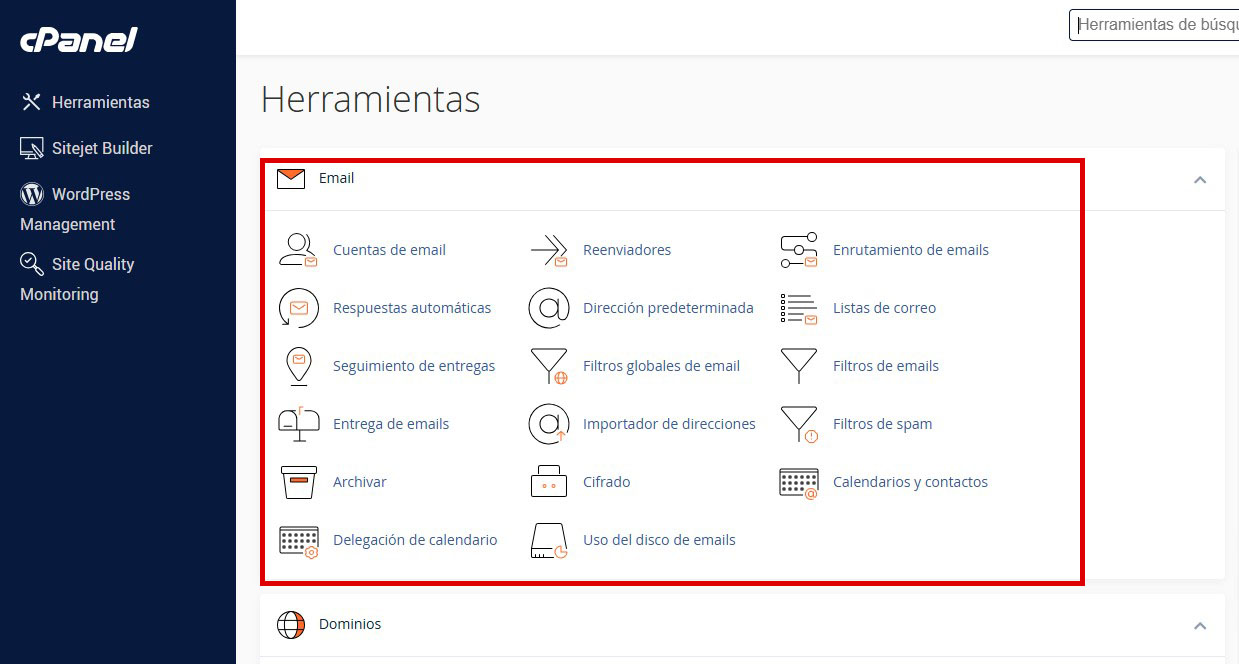Click the Seguimiento de entregas pin icon
This screenshot has width=1239, height=664.
(298, 366)
